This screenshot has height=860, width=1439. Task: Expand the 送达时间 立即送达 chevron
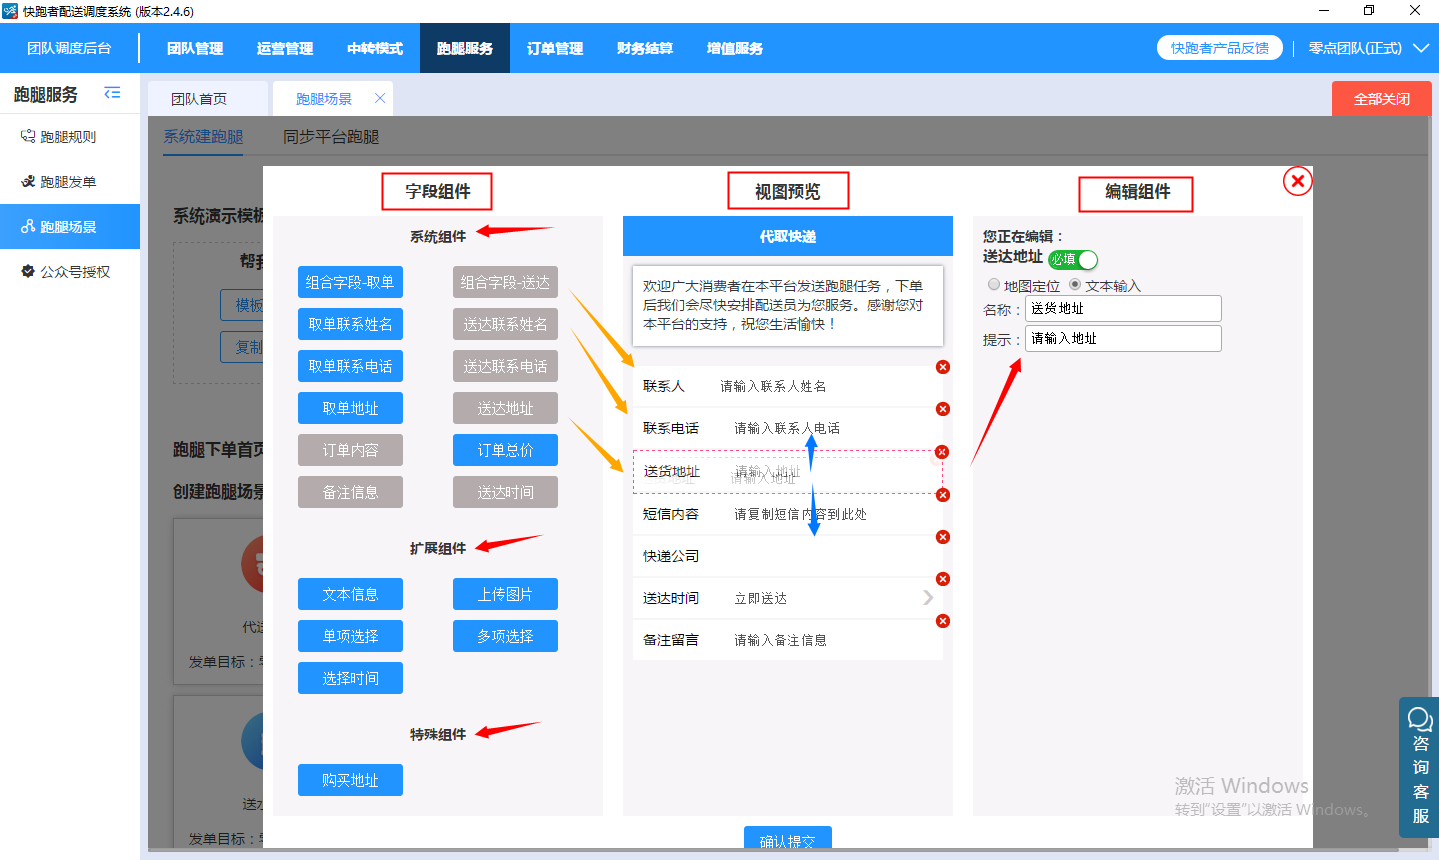[x=928, y=598]
